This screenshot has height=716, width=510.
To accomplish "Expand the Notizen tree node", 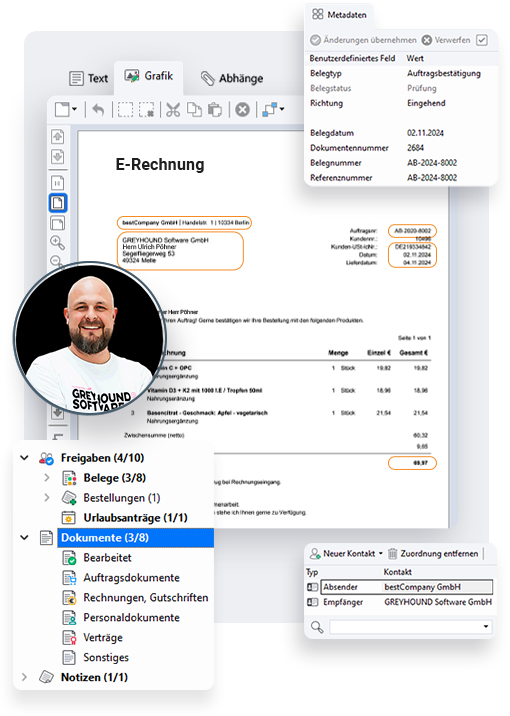I will (x=24, y=677).
